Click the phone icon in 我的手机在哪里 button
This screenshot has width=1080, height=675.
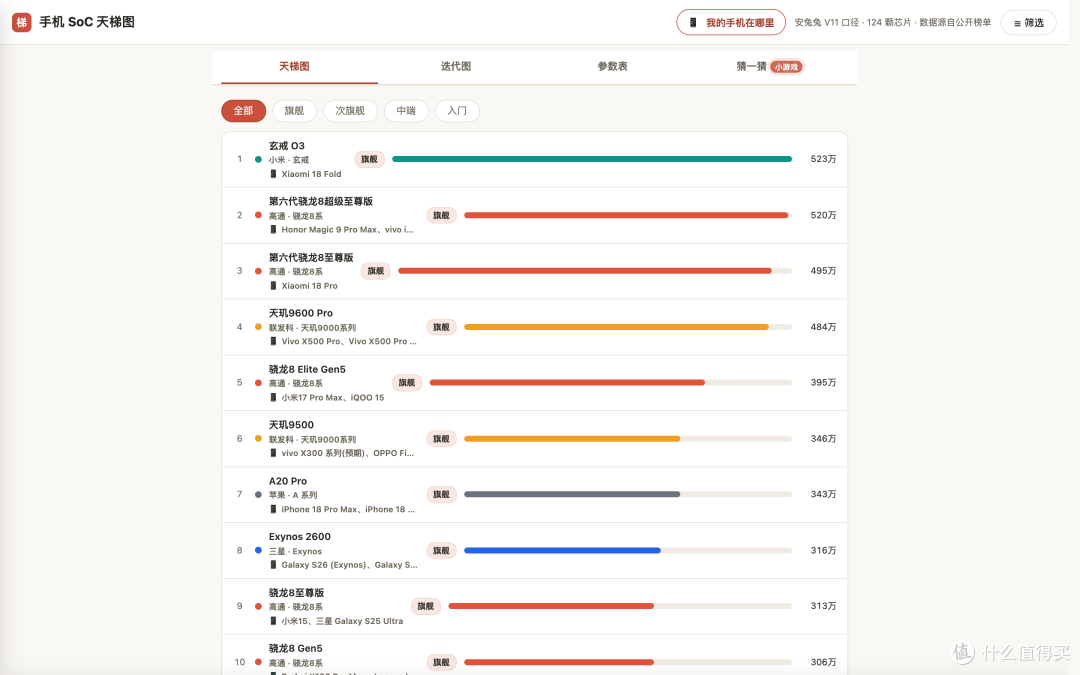click(693, 23)
